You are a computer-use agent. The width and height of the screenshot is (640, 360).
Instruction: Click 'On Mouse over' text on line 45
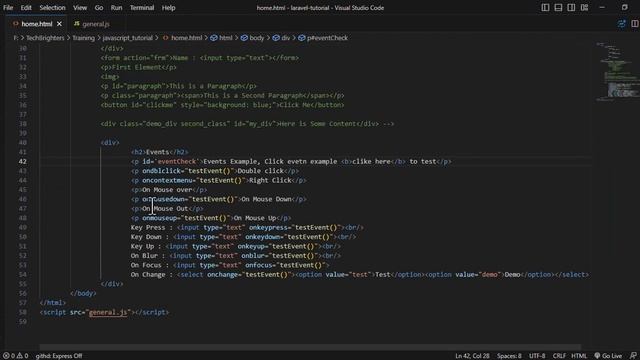167,190
